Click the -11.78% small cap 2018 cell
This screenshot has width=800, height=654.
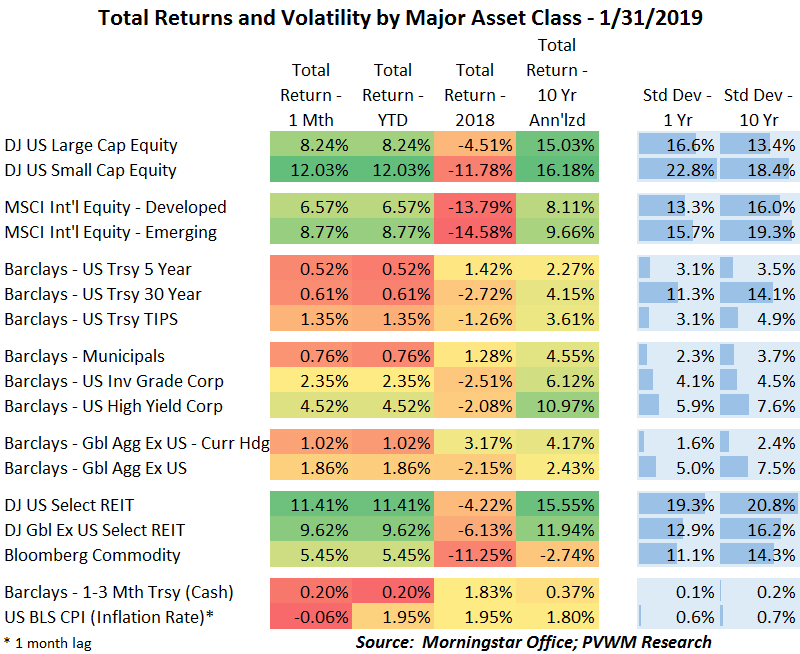475,170
